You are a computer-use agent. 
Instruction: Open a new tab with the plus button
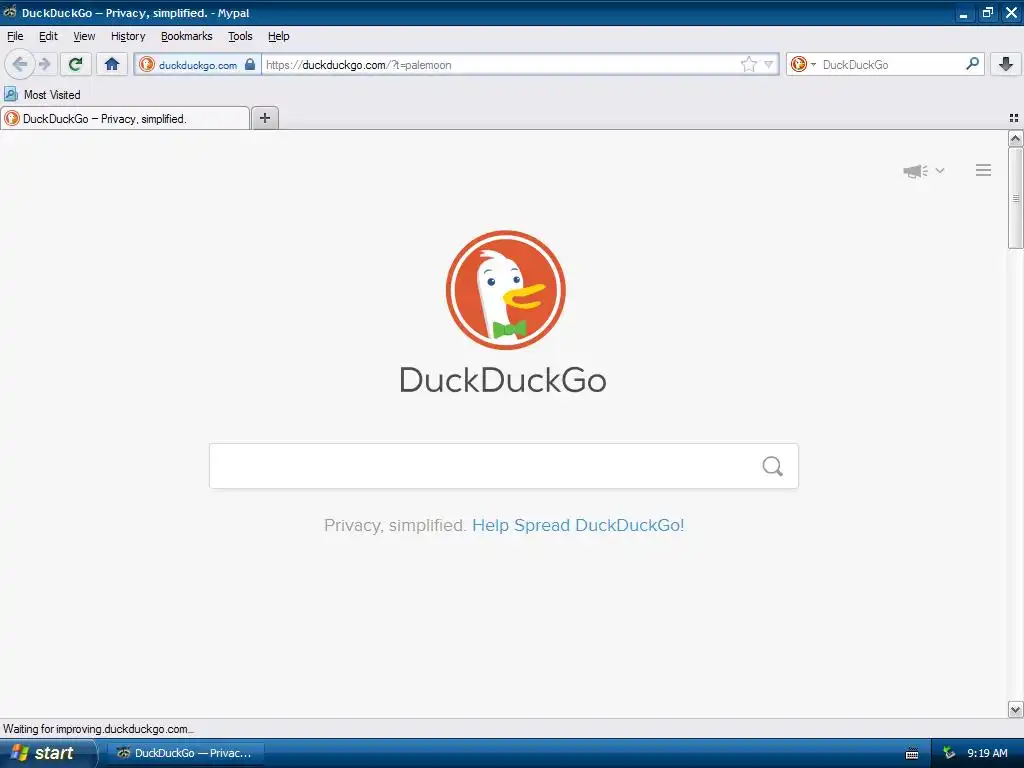point(264,118)
